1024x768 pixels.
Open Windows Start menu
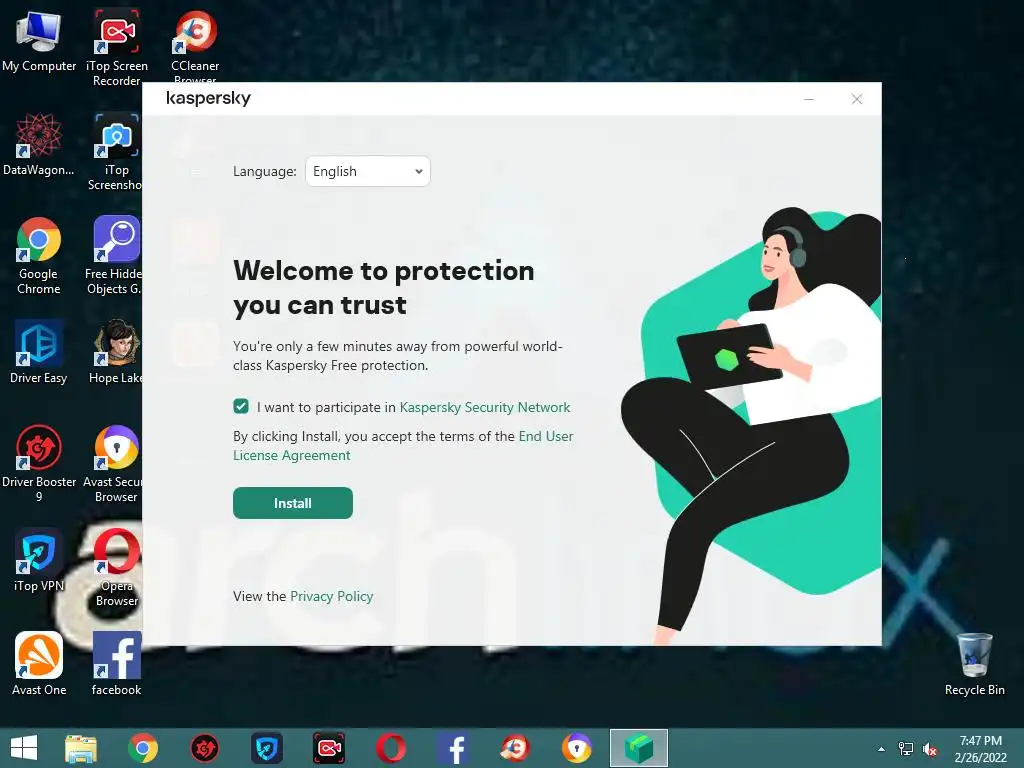tap(24, 748)
